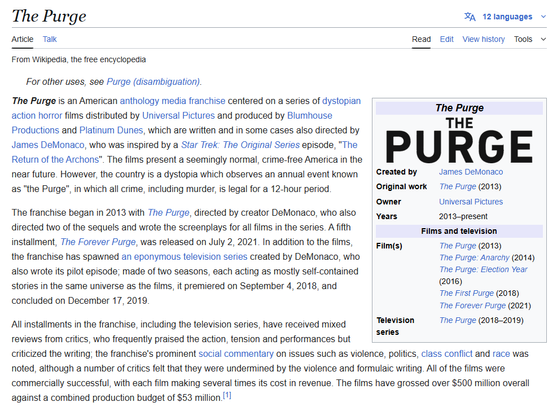The height and width of the screenshot is (414, 557).
Task: Open the race link
Action: tap(501, 354)
